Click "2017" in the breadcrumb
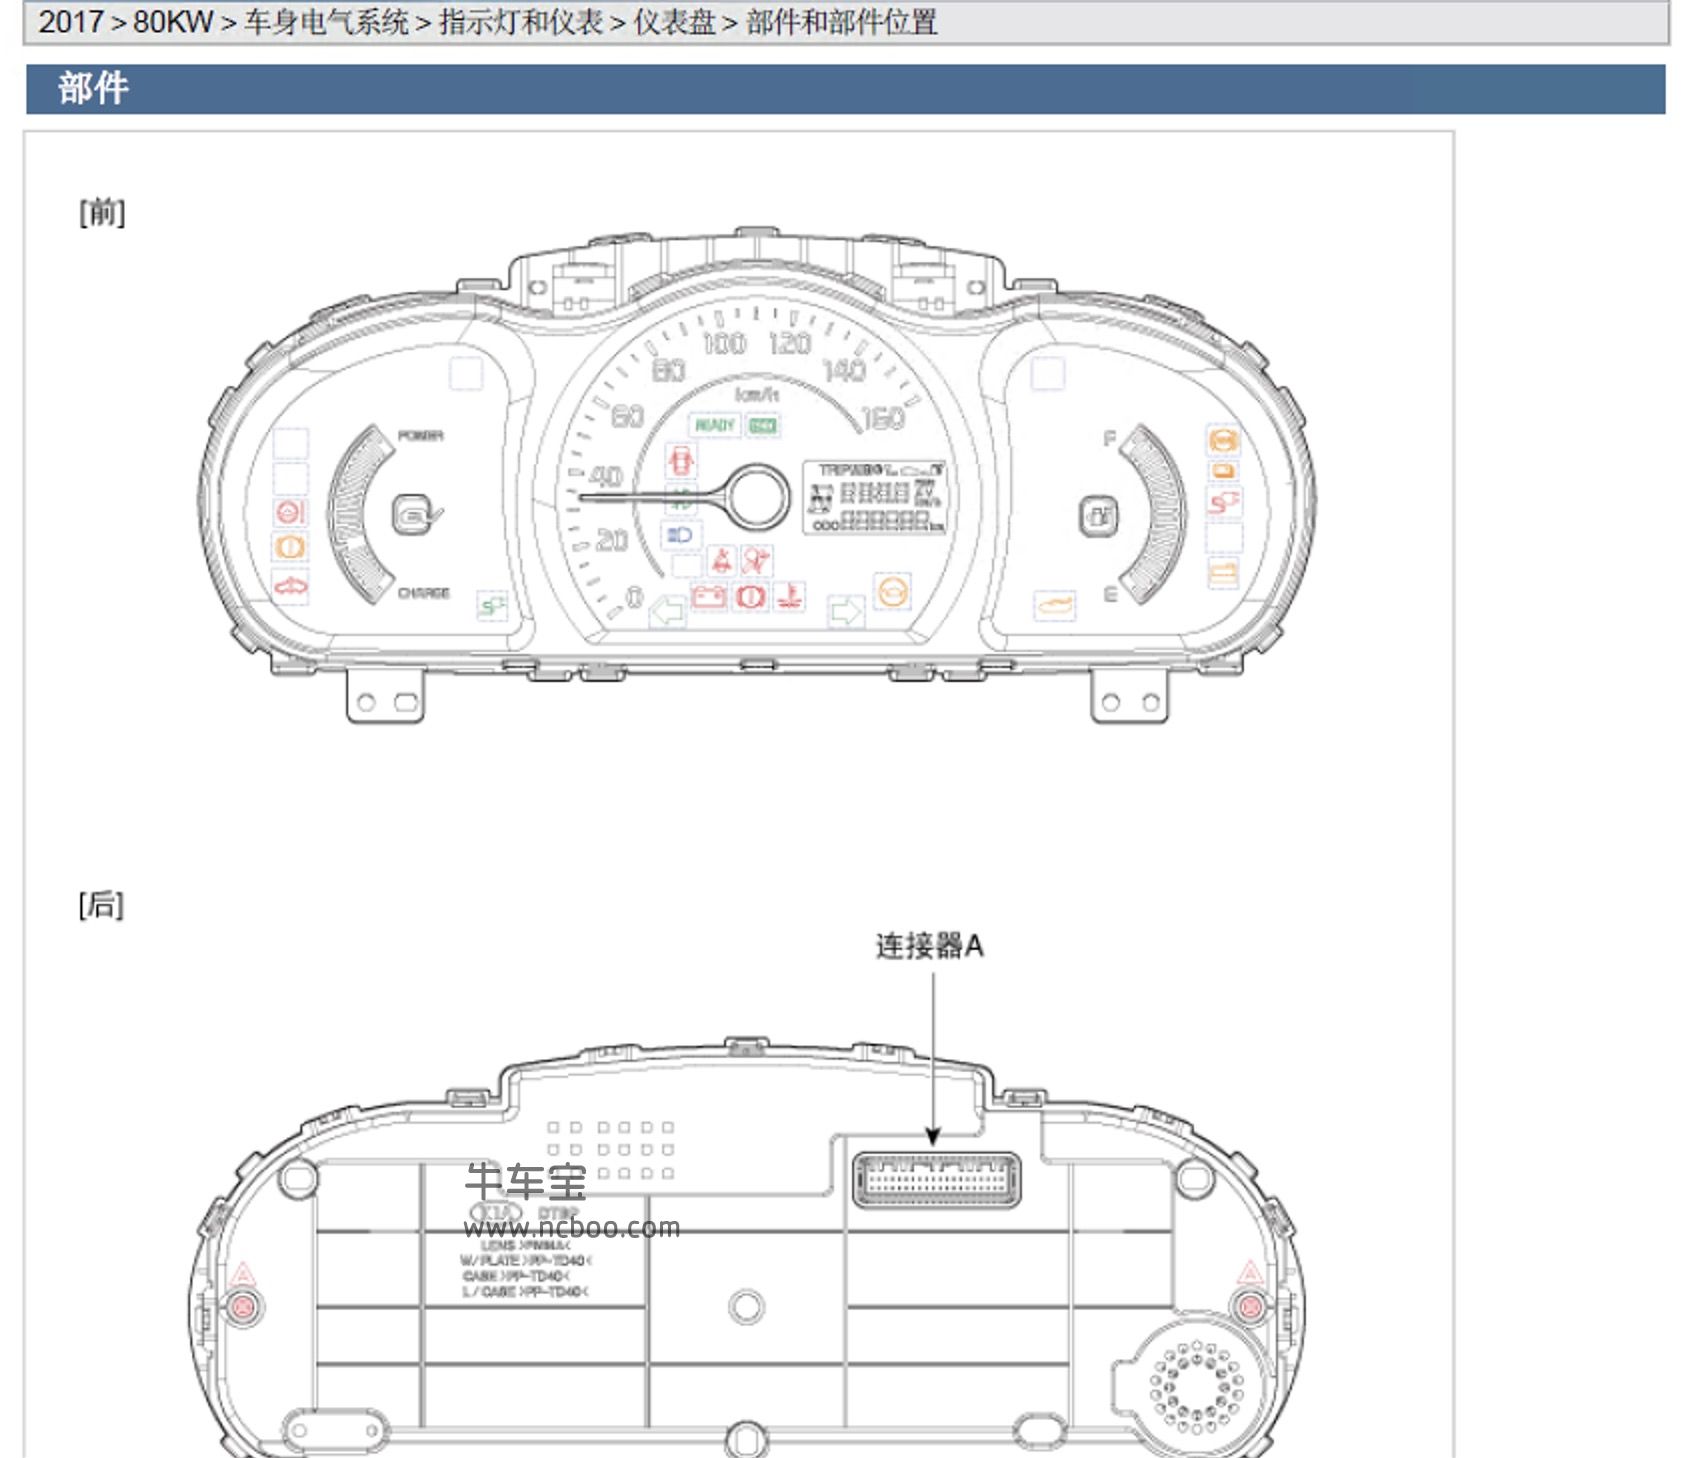 click(71, 22)
